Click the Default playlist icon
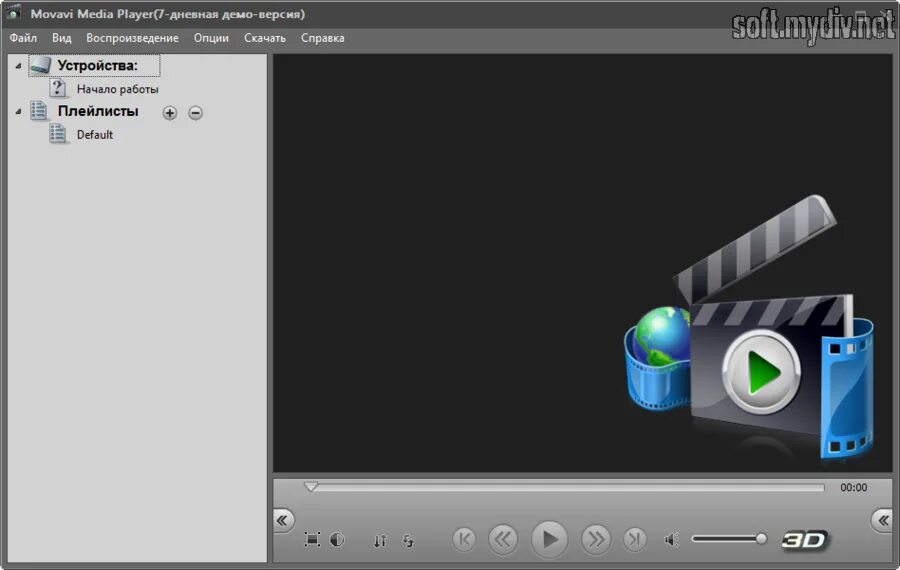900x570 pixels. 57,134
